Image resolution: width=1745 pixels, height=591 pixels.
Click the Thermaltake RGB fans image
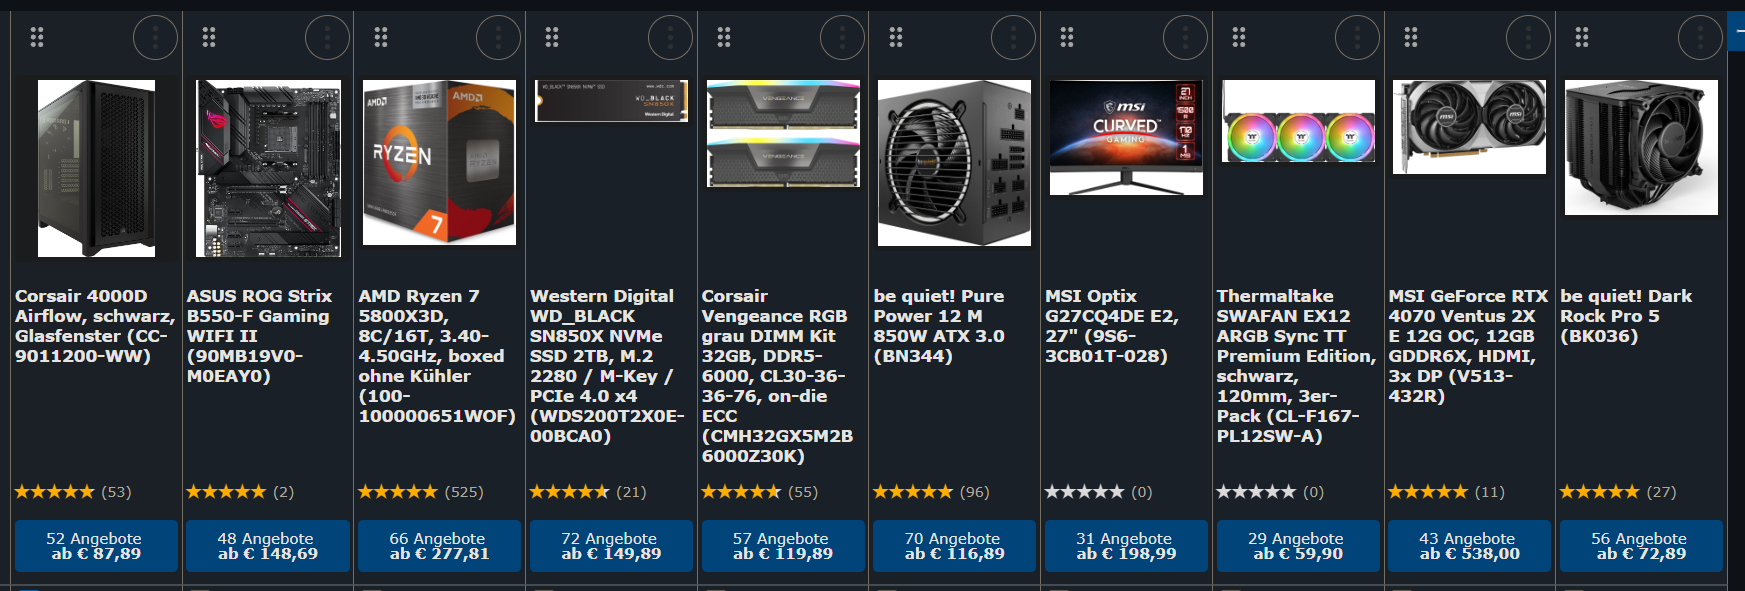point(1298,121)
